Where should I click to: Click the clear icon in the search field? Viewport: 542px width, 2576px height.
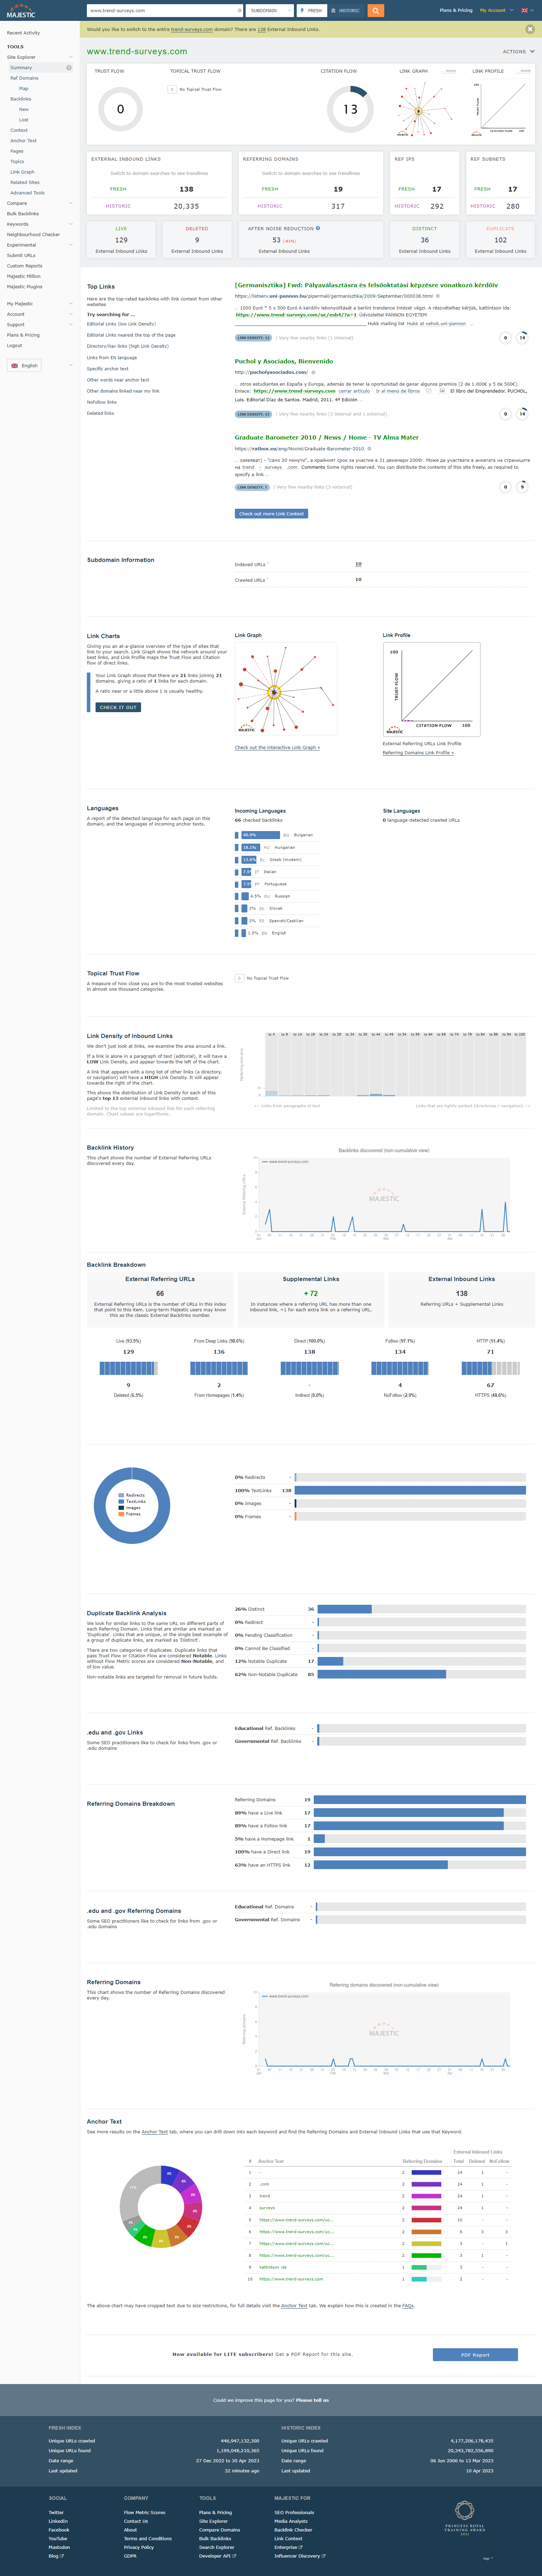click(x=239, y=10)
